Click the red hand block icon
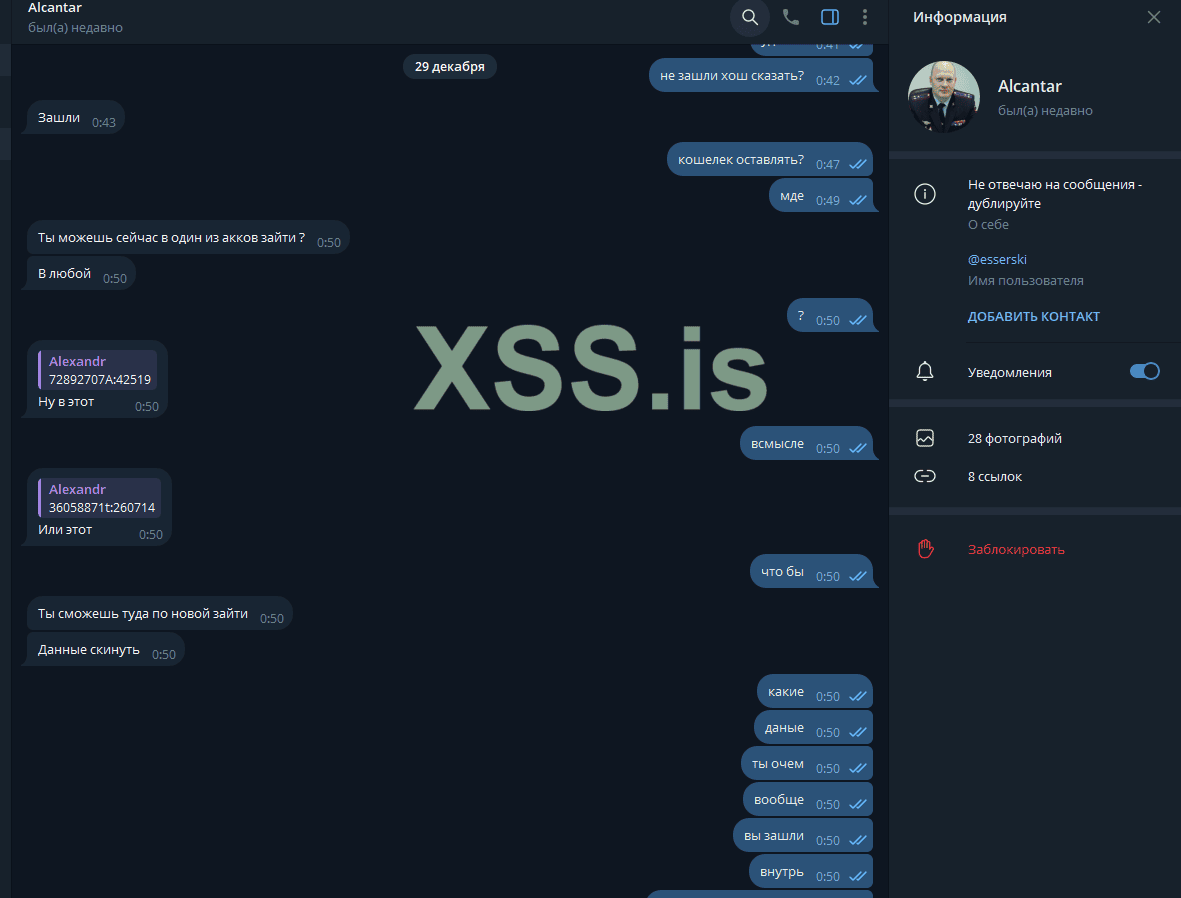 (926, 549)
